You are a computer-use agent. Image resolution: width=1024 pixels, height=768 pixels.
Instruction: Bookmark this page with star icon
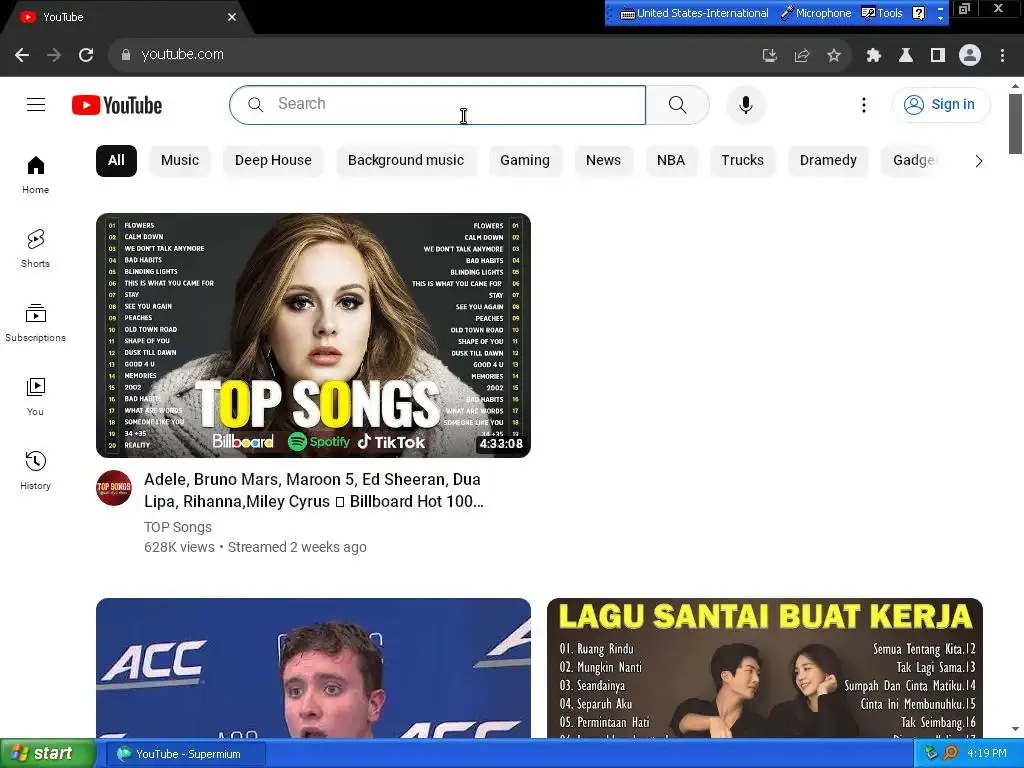834,56
